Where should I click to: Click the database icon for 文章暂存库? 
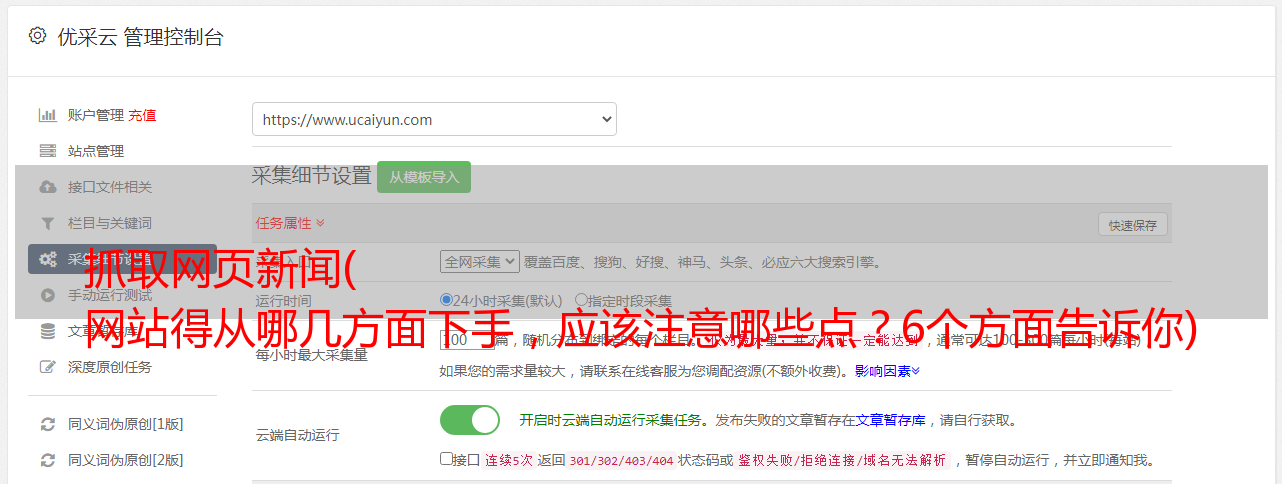pos(47,331)
